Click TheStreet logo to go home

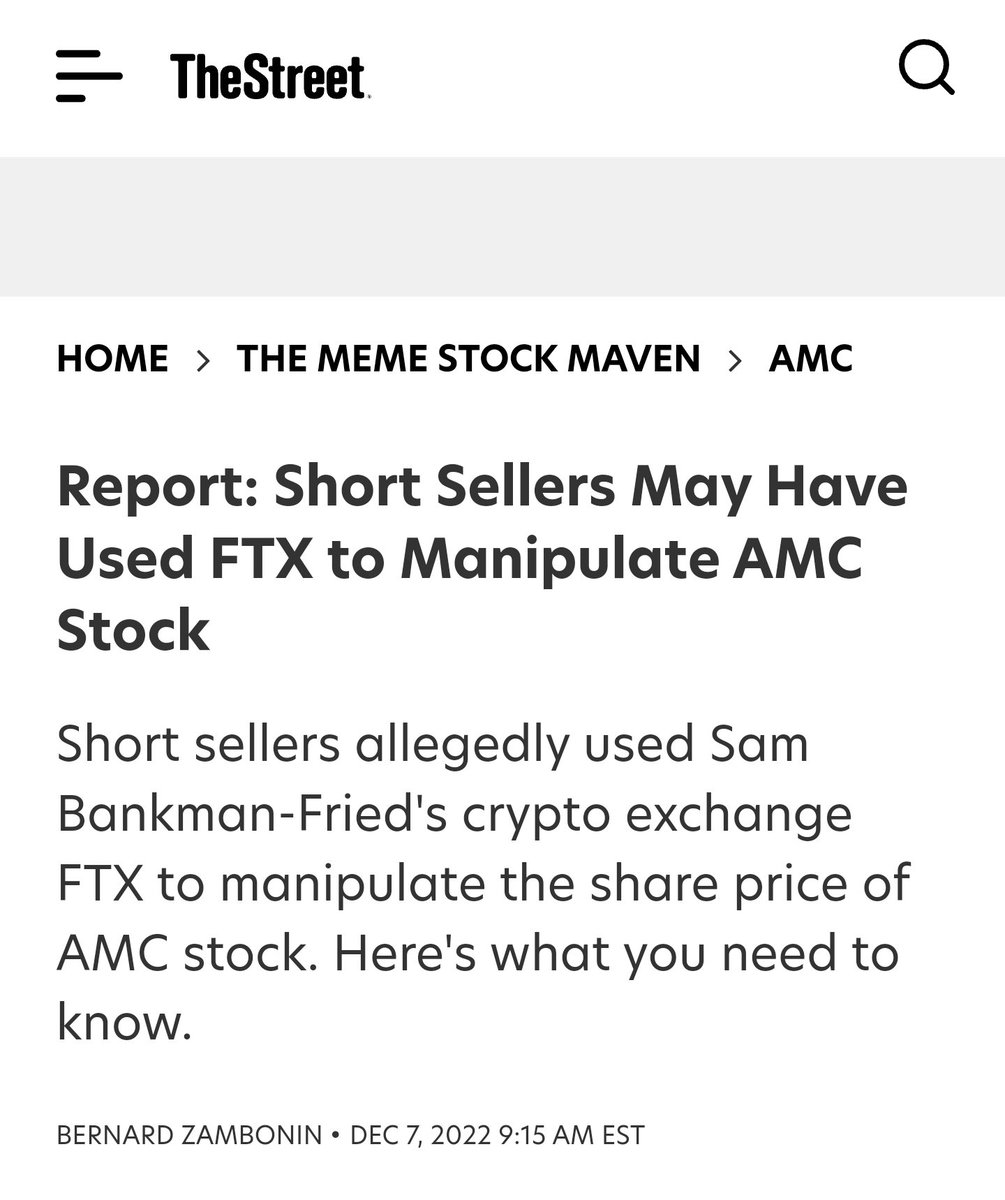(x=269, y=77)
